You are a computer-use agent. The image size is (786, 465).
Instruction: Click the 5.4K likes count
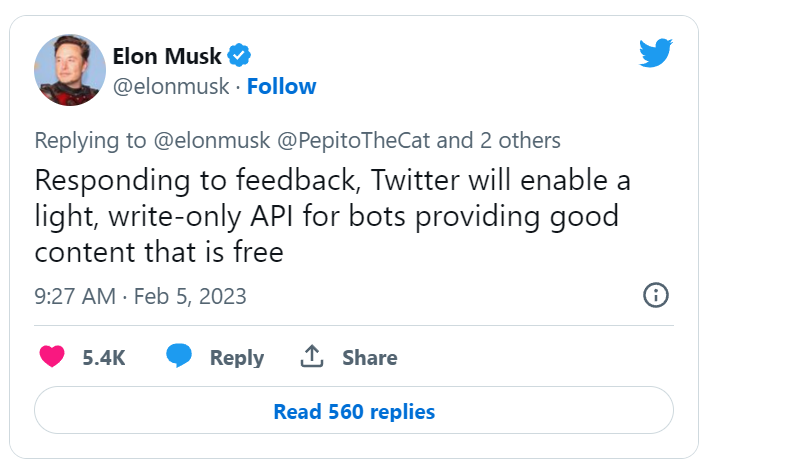click(103, 357)
